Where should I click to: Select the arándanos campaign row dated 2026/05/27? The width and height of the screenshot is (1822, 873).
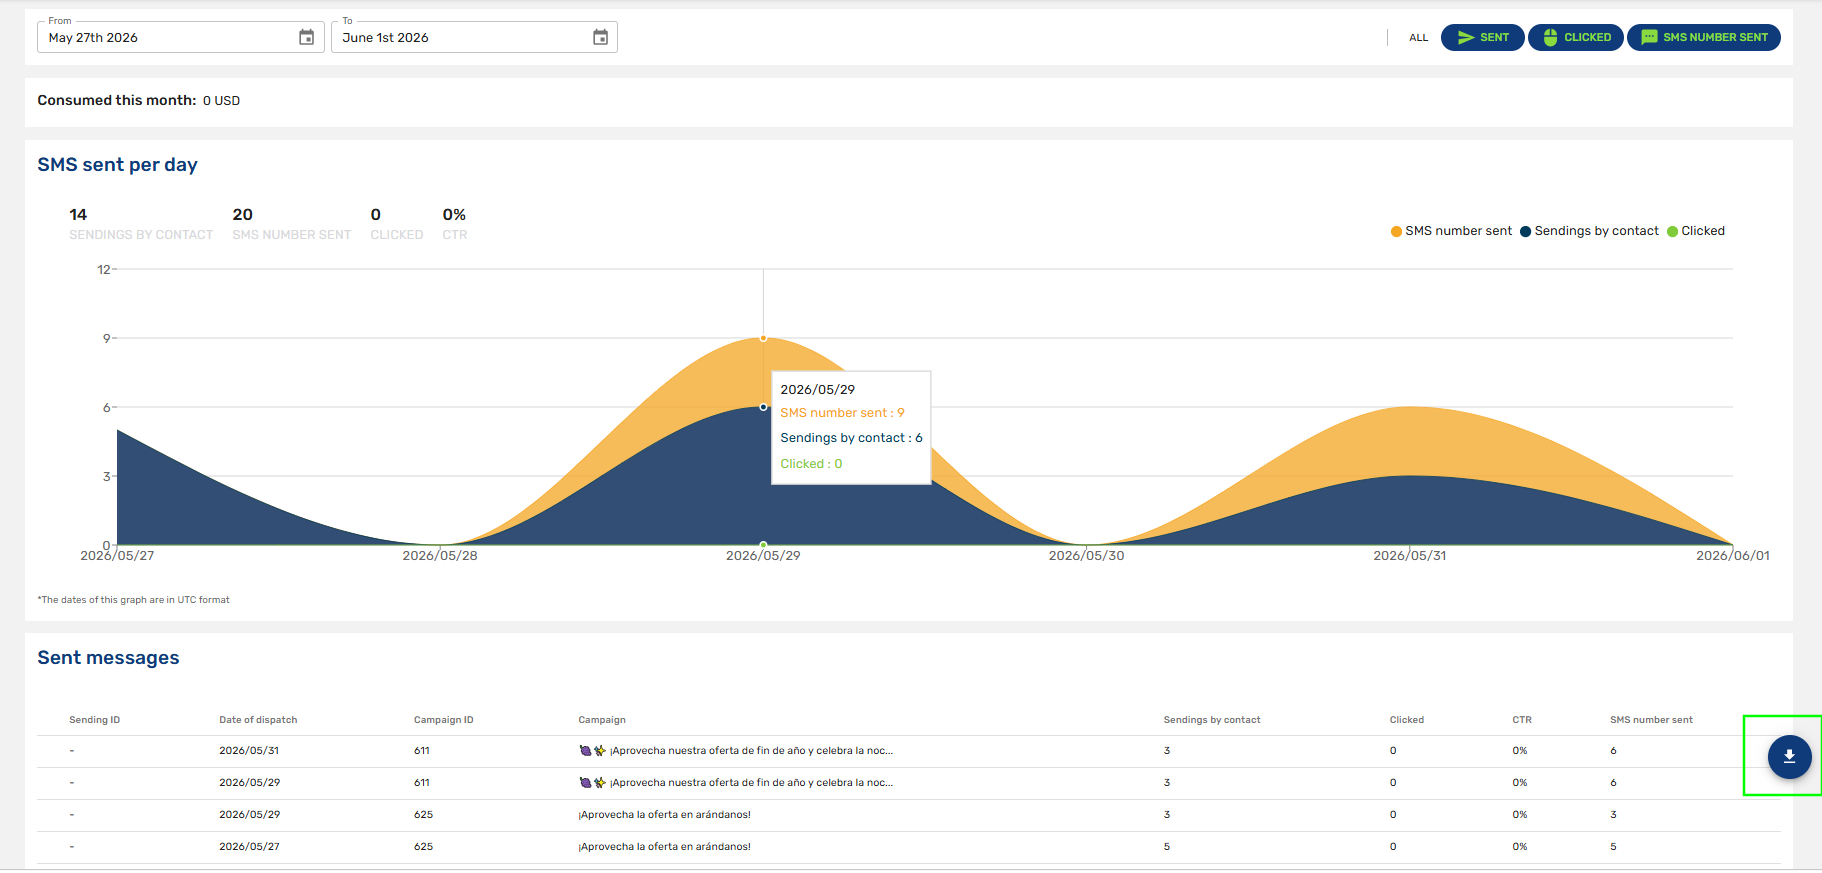click(x=909, y=847)
